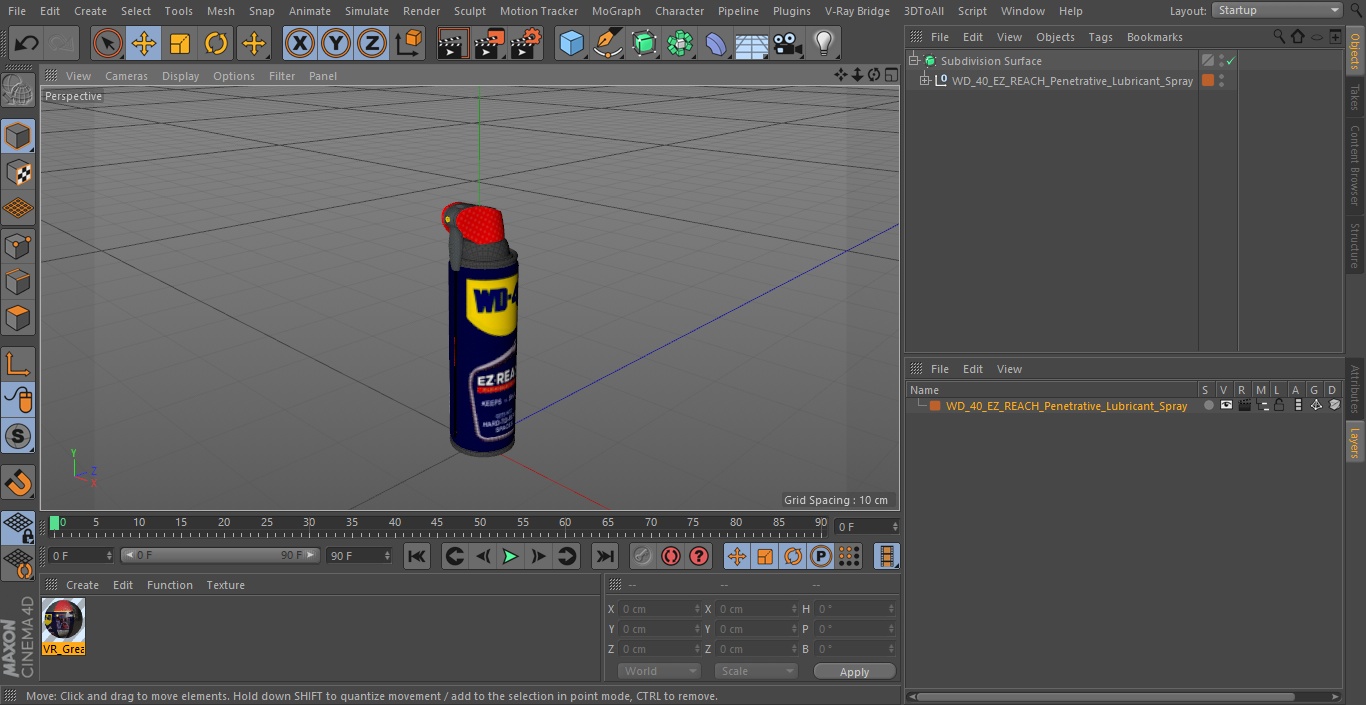Screen dimensions: 1366x705
Task: Expand the WD_40_EZ_REACH object tree item
Action: [925, 81]
